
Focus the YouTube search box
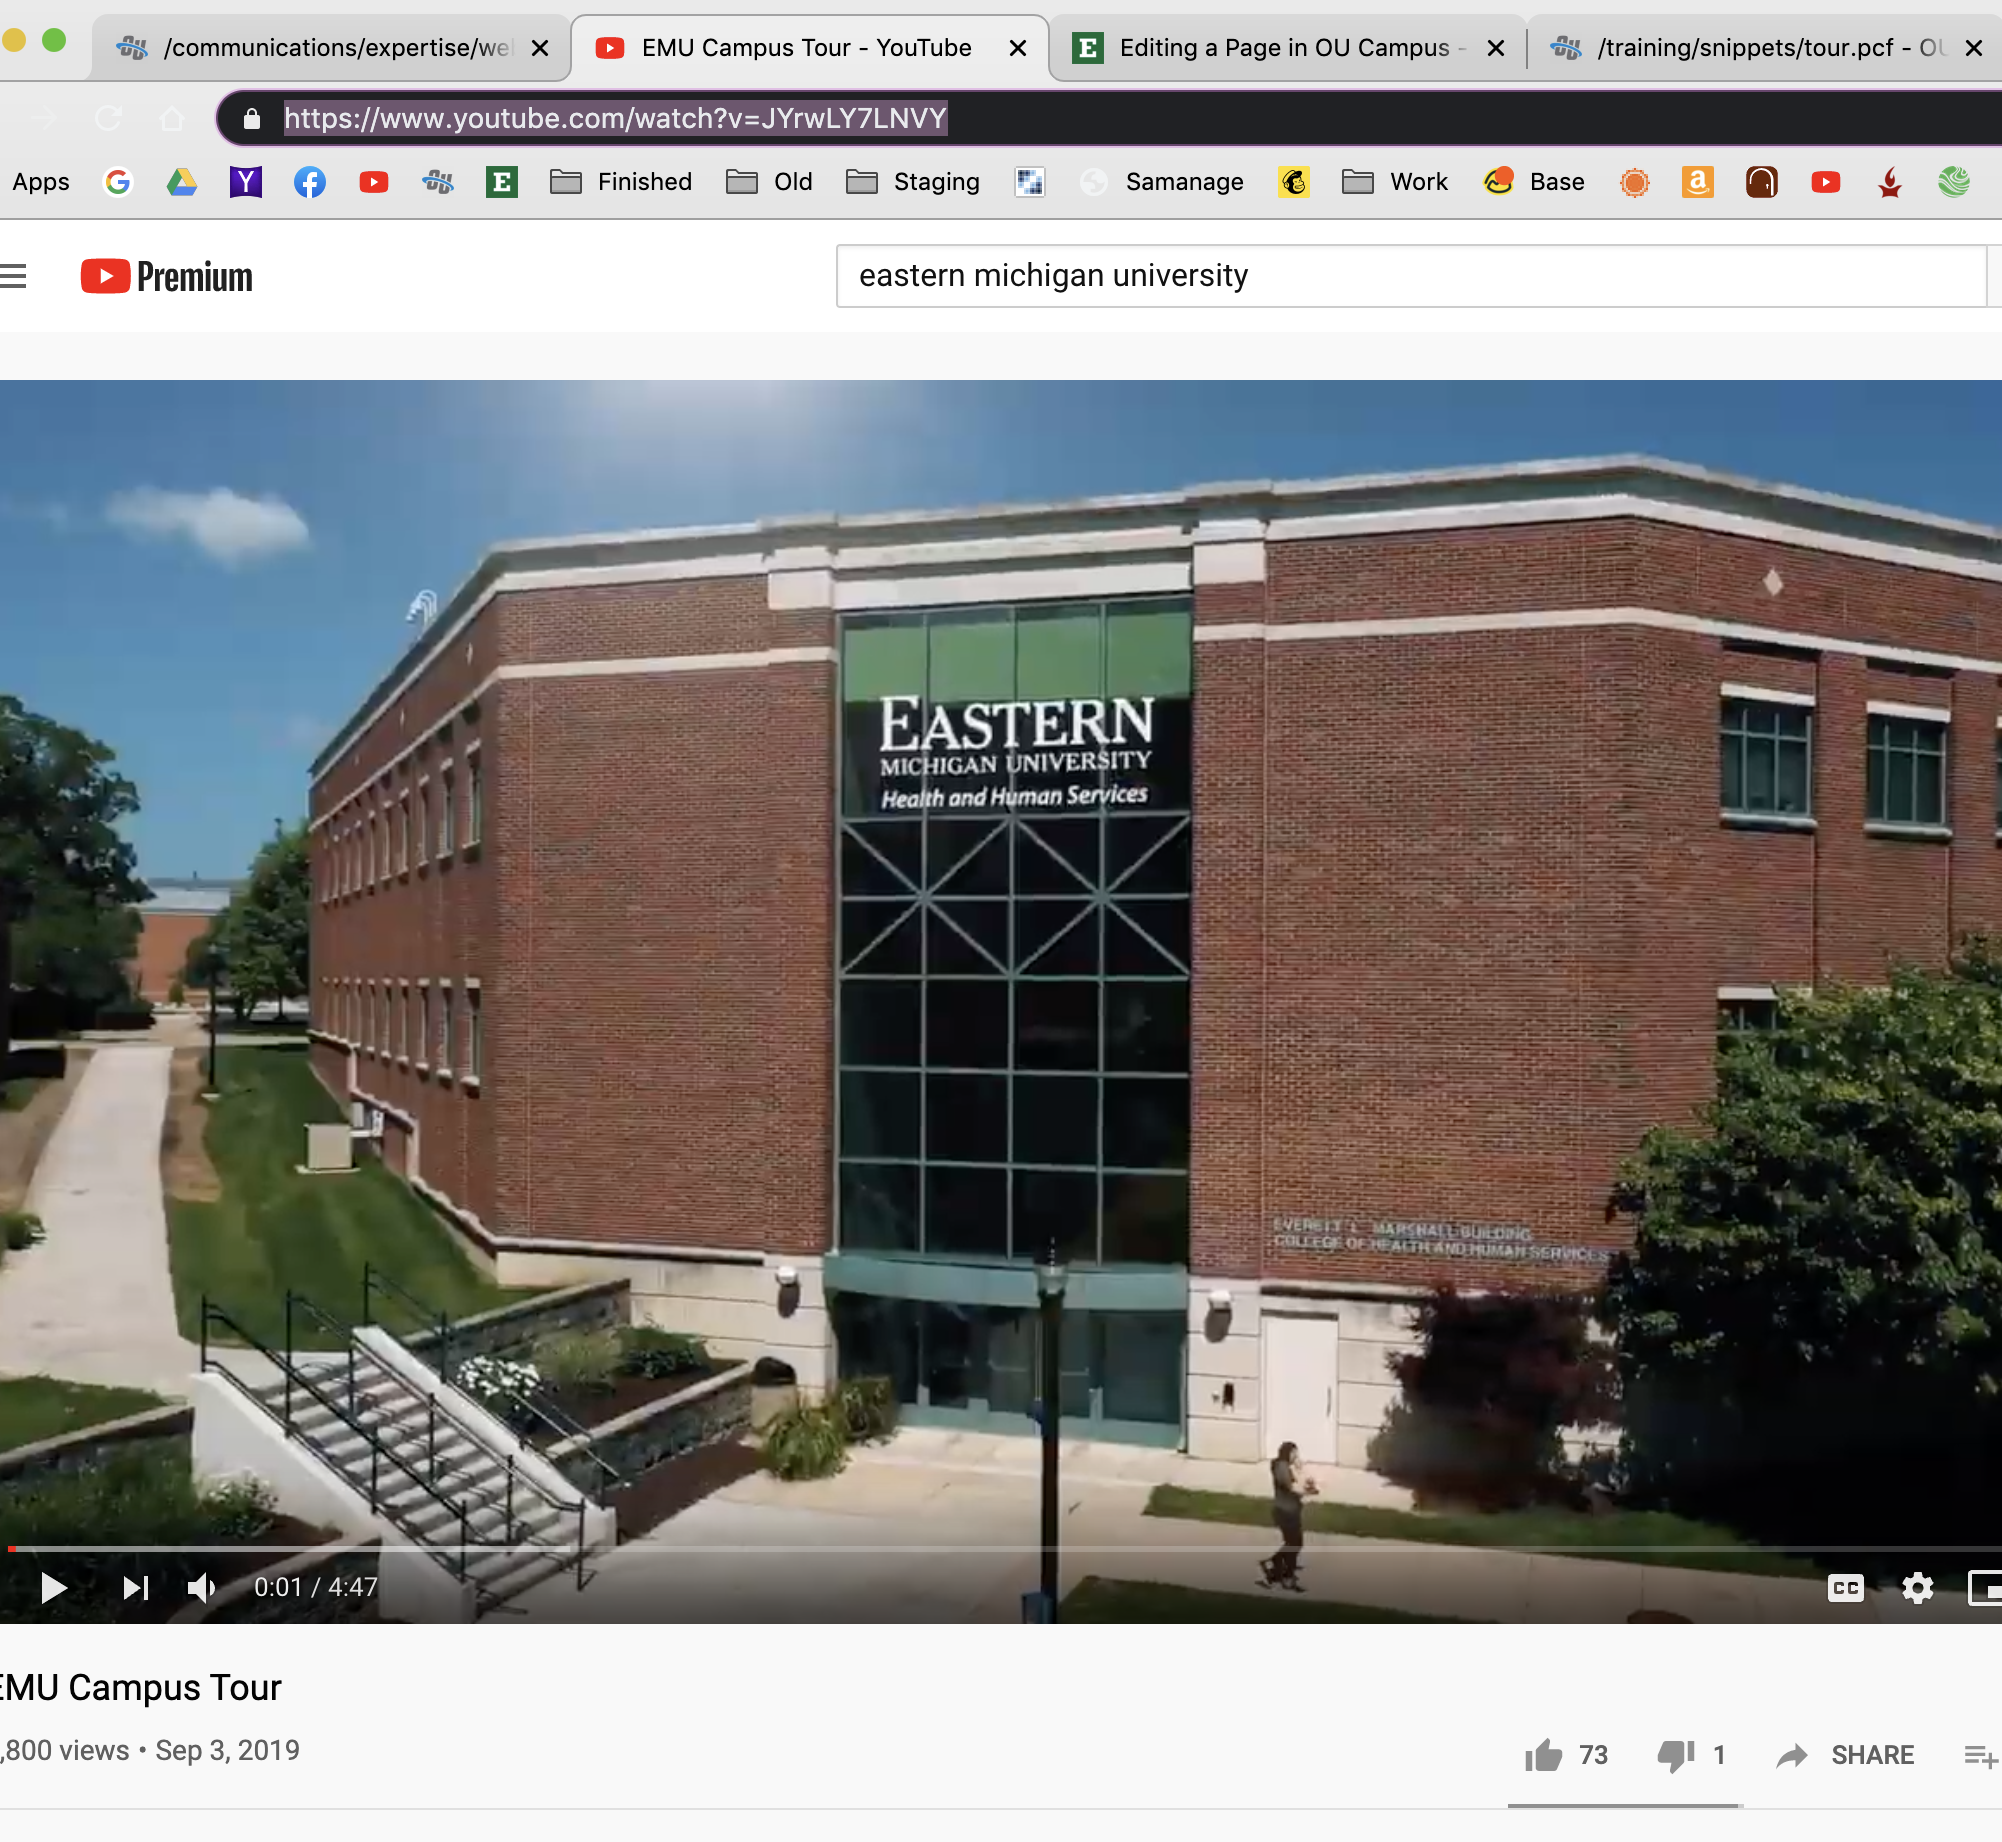tap(1411, 276)
